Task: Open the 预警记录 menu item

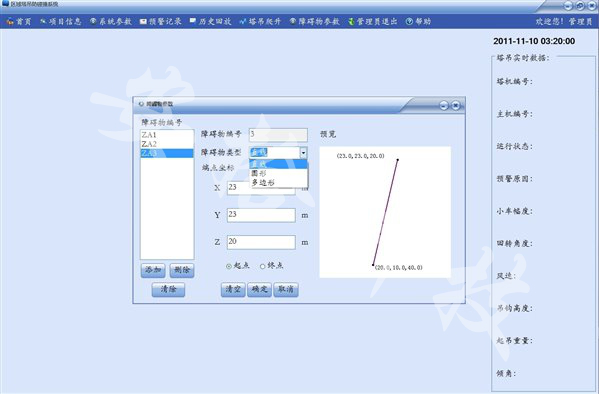Action: tap(160, 22)
